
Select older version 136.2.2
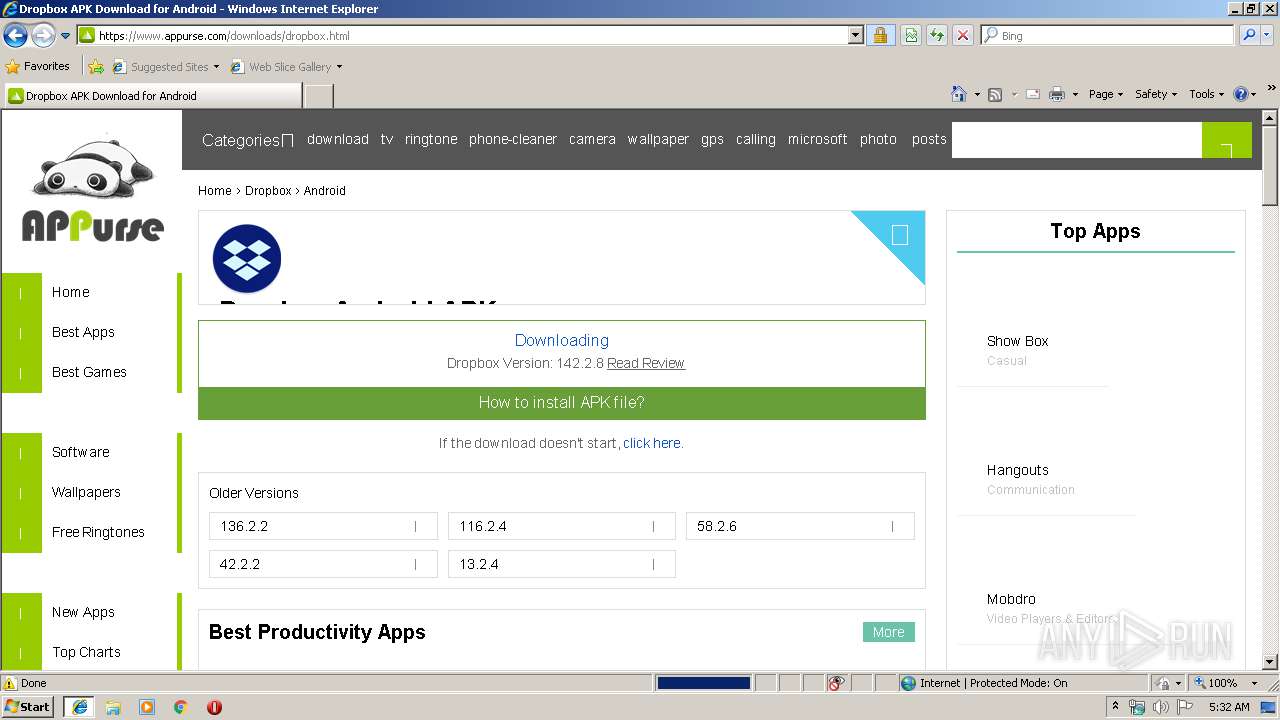323,526
